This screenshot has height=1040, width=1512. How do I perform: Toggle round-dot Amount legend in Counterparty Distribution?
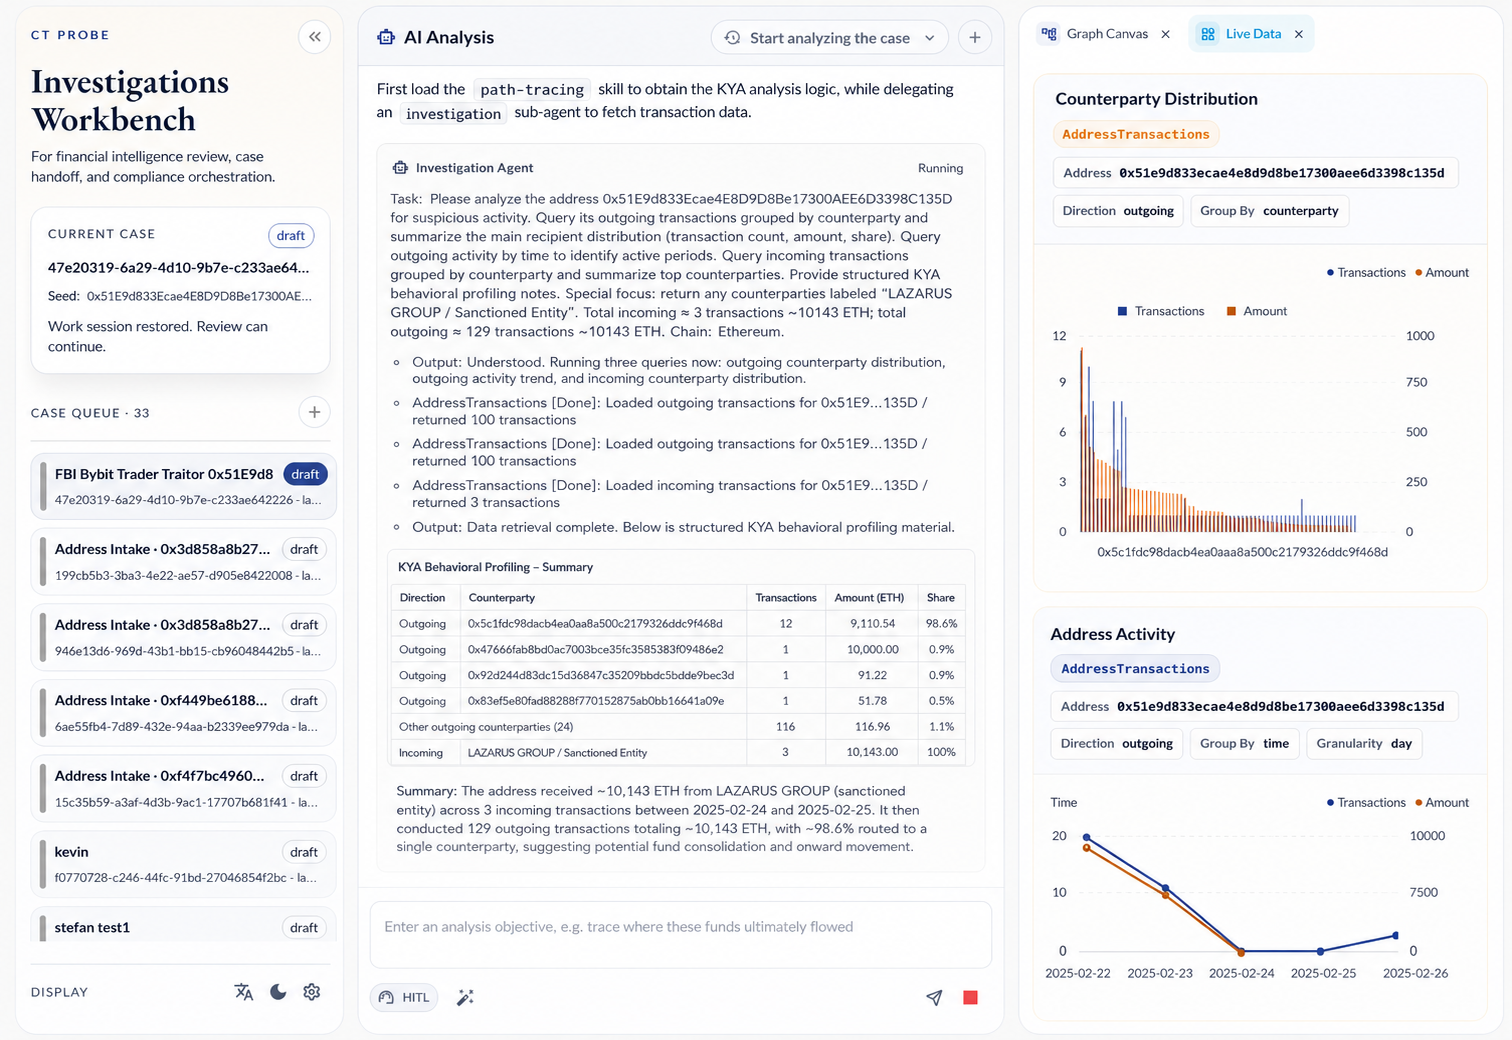1442,273
